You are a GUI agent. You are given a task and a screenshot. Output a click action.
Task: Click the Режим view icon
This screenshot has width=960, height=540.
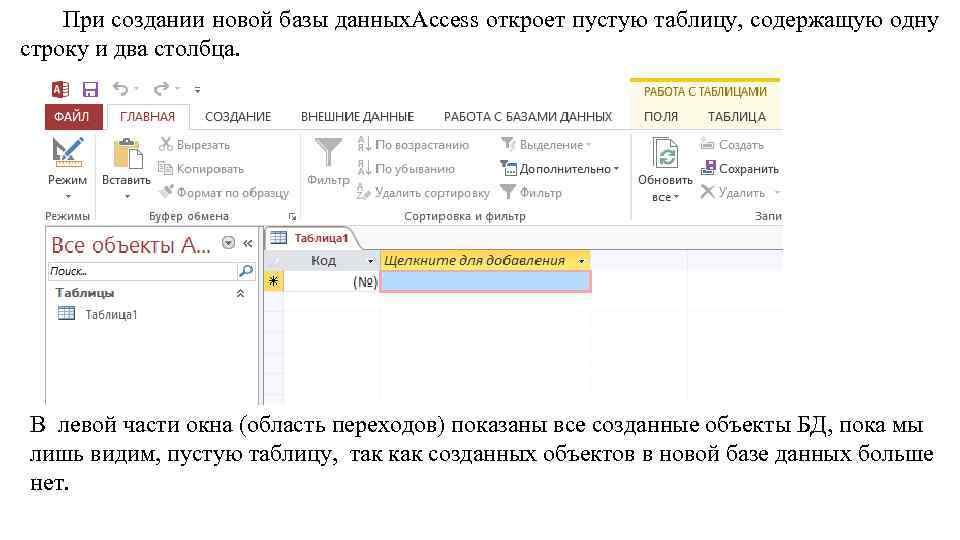tap(68, 152)
